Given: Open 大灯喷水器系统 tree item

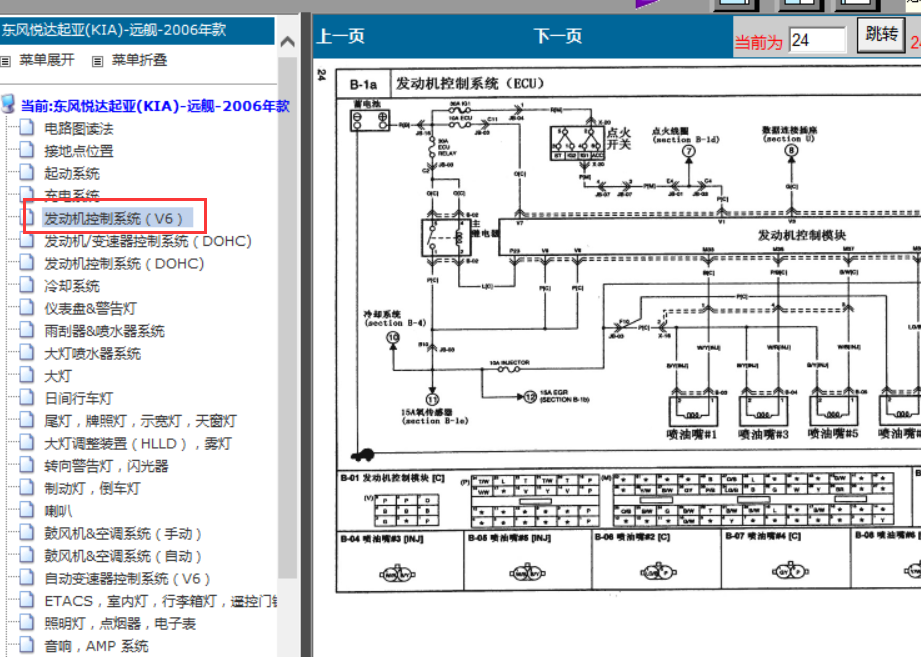Looking at the screenshot, I should coord(92,353).
